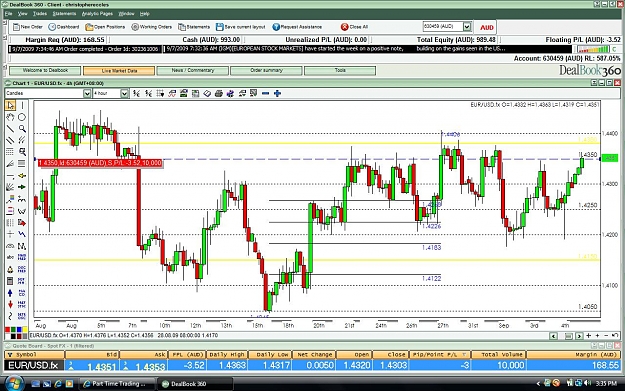Image resolution: width=625 pixels, height=391 pixels.
Task: Zoom out with blue minus icon
Action: pos(265,93)
